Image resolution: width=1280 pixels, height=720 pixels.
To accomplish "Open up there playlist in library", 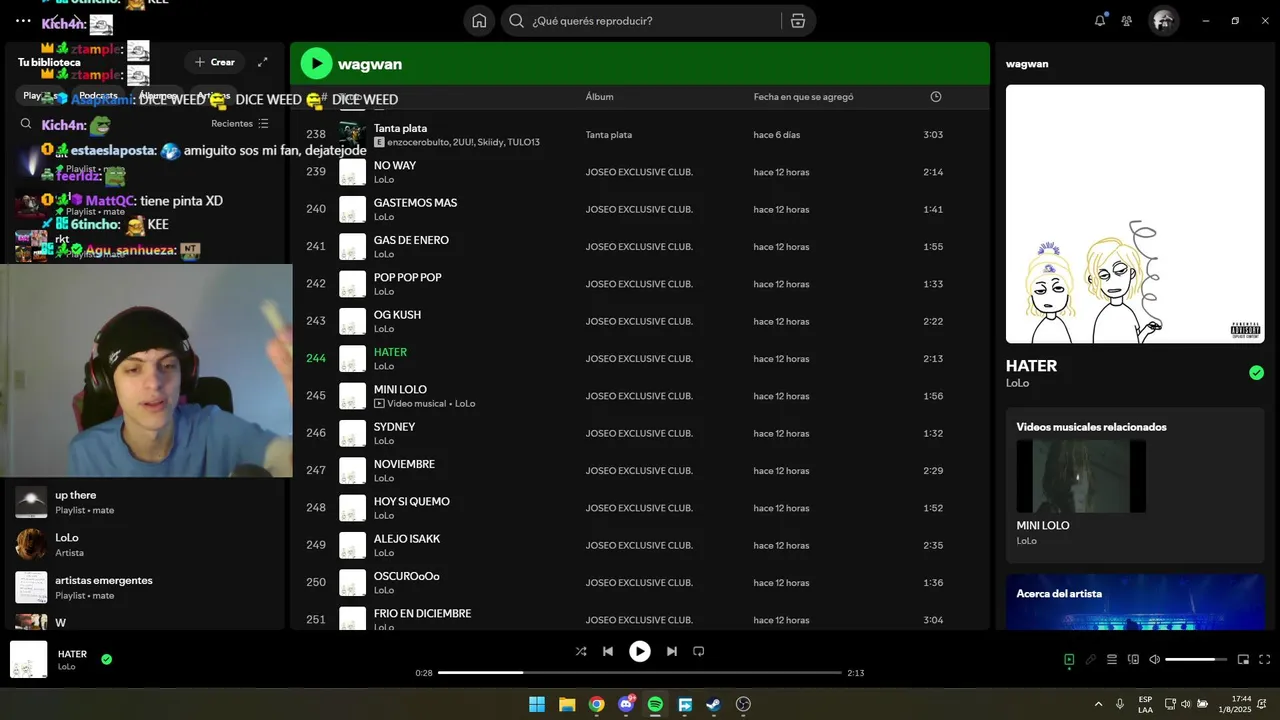I will pyautogui.click(x=146, y=502).
